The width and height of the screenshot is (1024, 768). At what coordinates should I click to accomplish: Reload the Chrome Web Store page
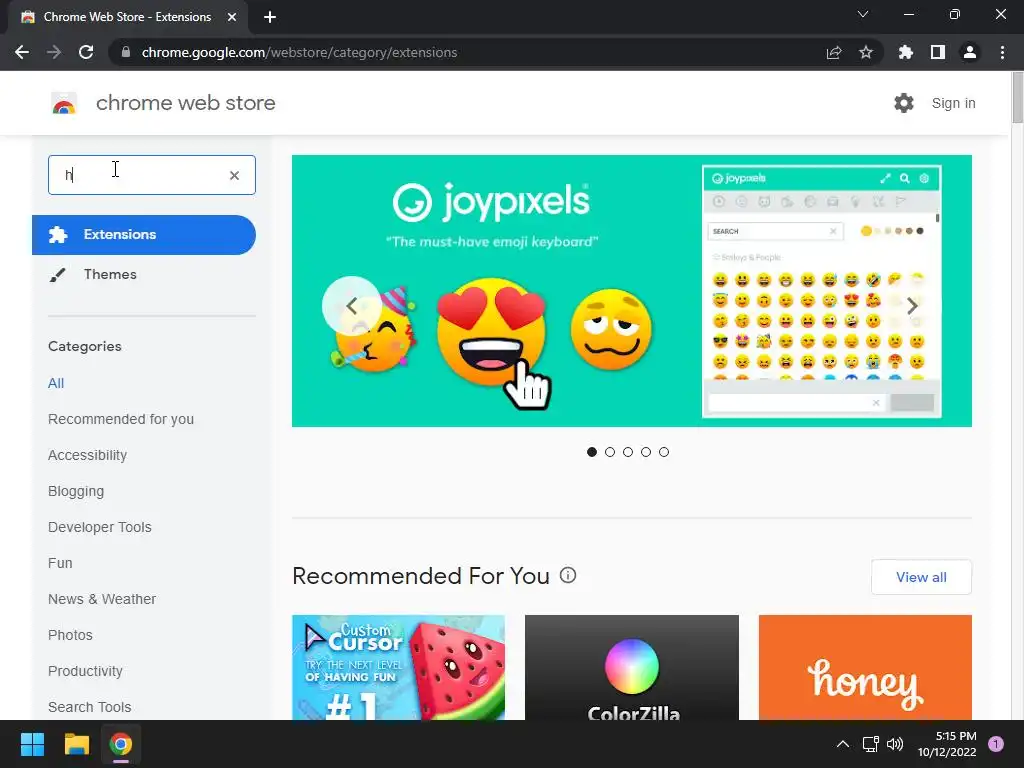click(86, 52)
